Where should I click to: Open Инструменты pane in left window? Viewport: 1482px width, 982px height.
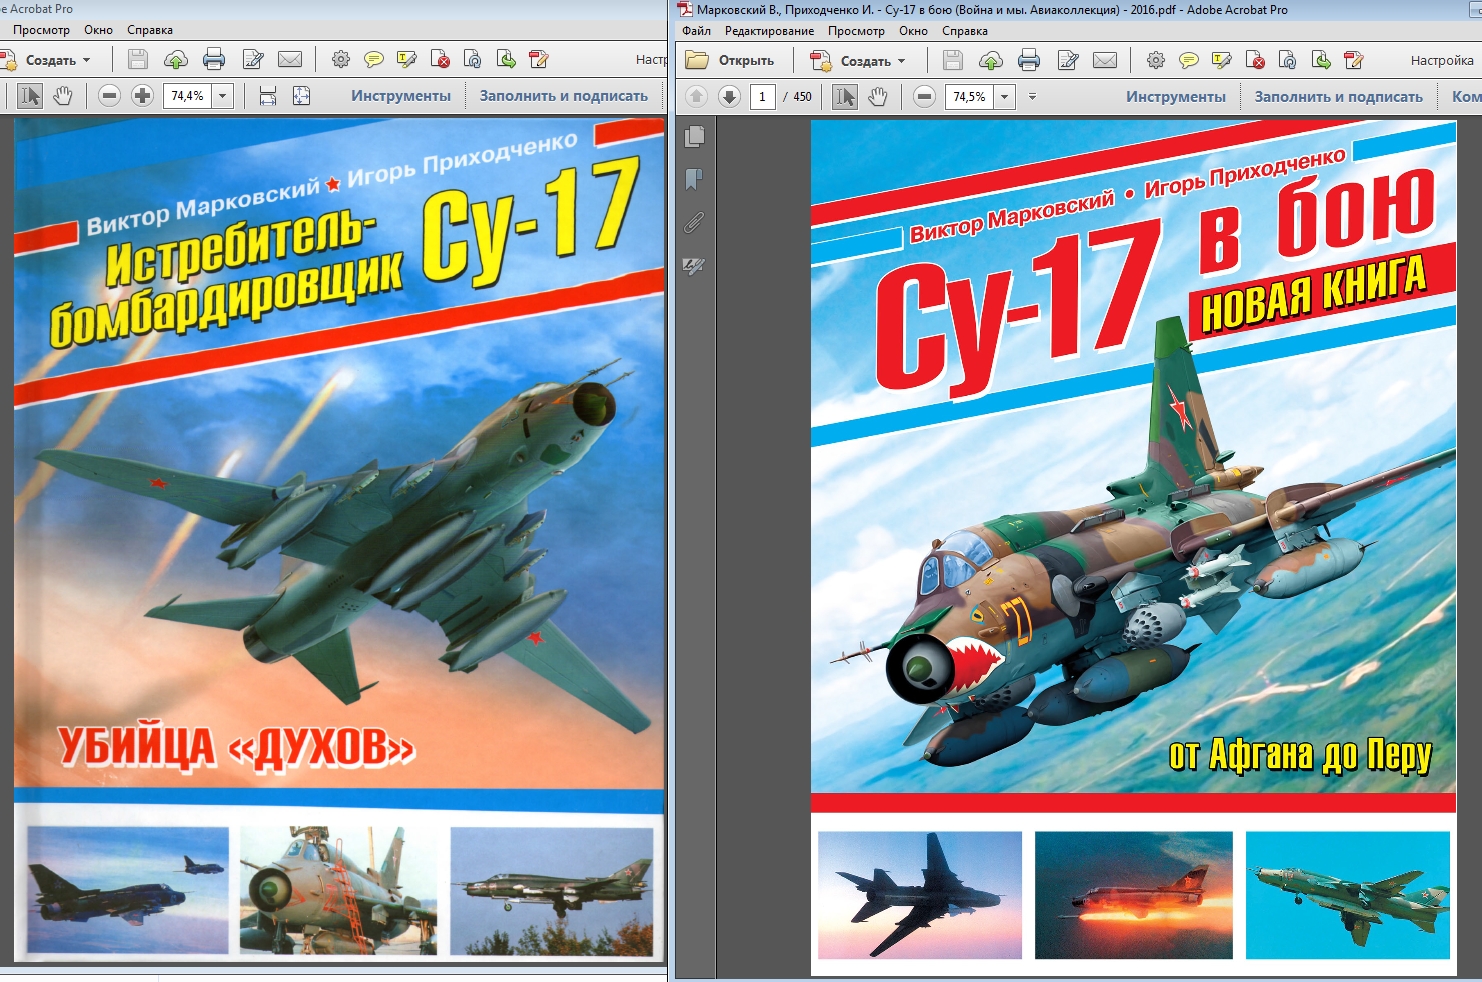click(400, 96)
